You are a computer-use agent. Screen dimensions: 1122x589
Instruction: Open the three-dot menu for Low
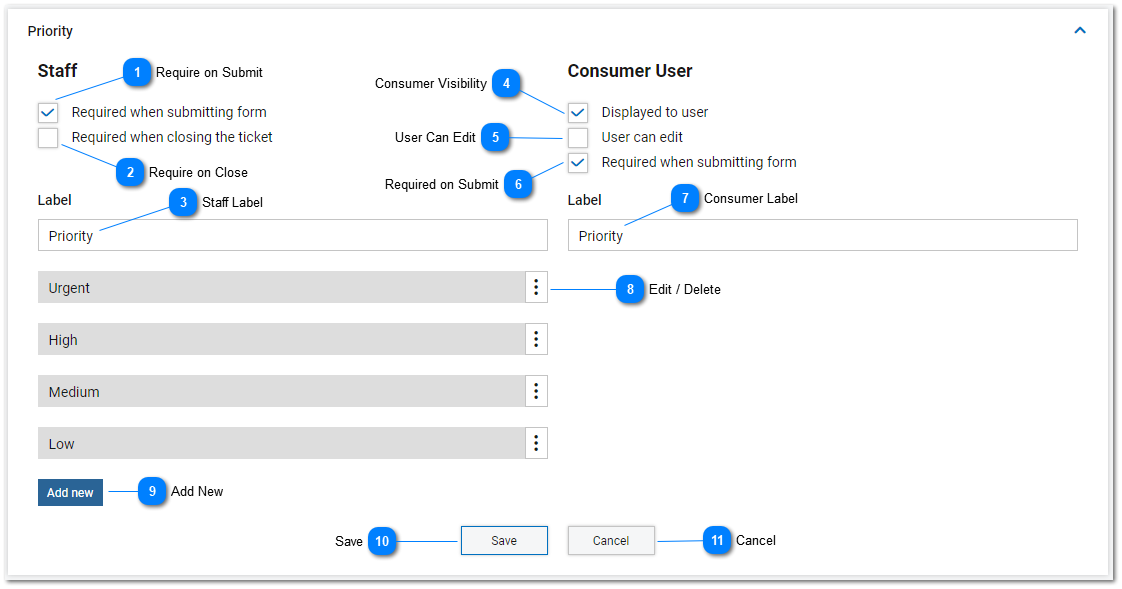pyautogui.click(x=536, y=443)
